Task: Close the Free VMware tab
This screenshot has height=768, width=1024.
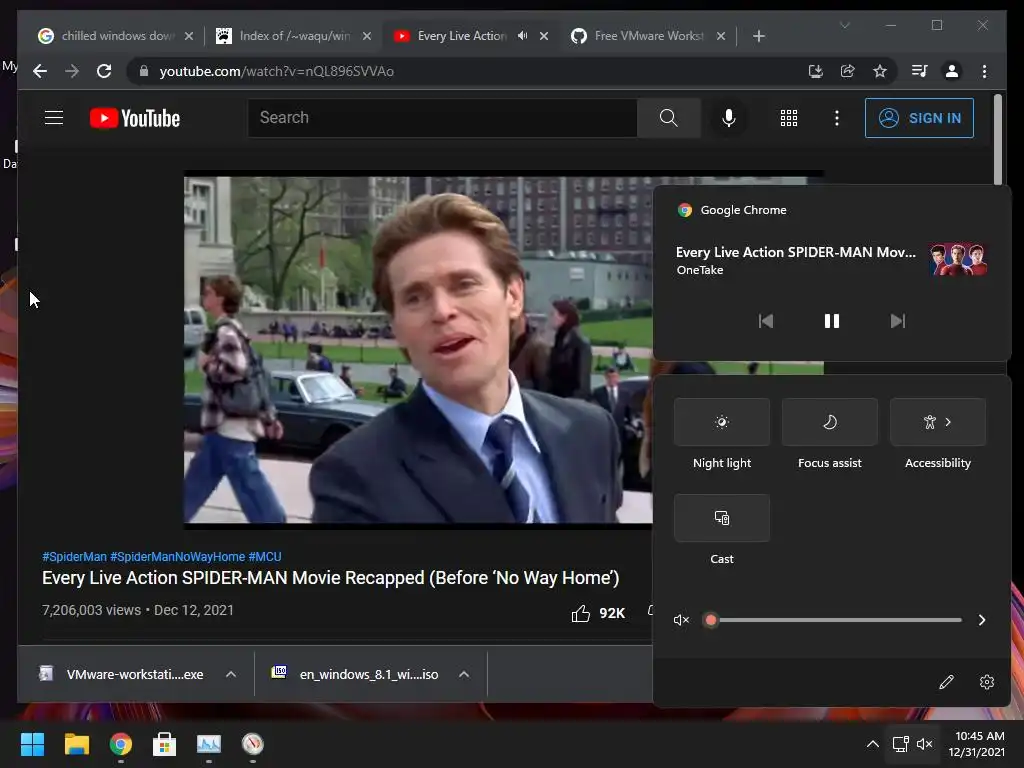Action: [x=721, y=36]
